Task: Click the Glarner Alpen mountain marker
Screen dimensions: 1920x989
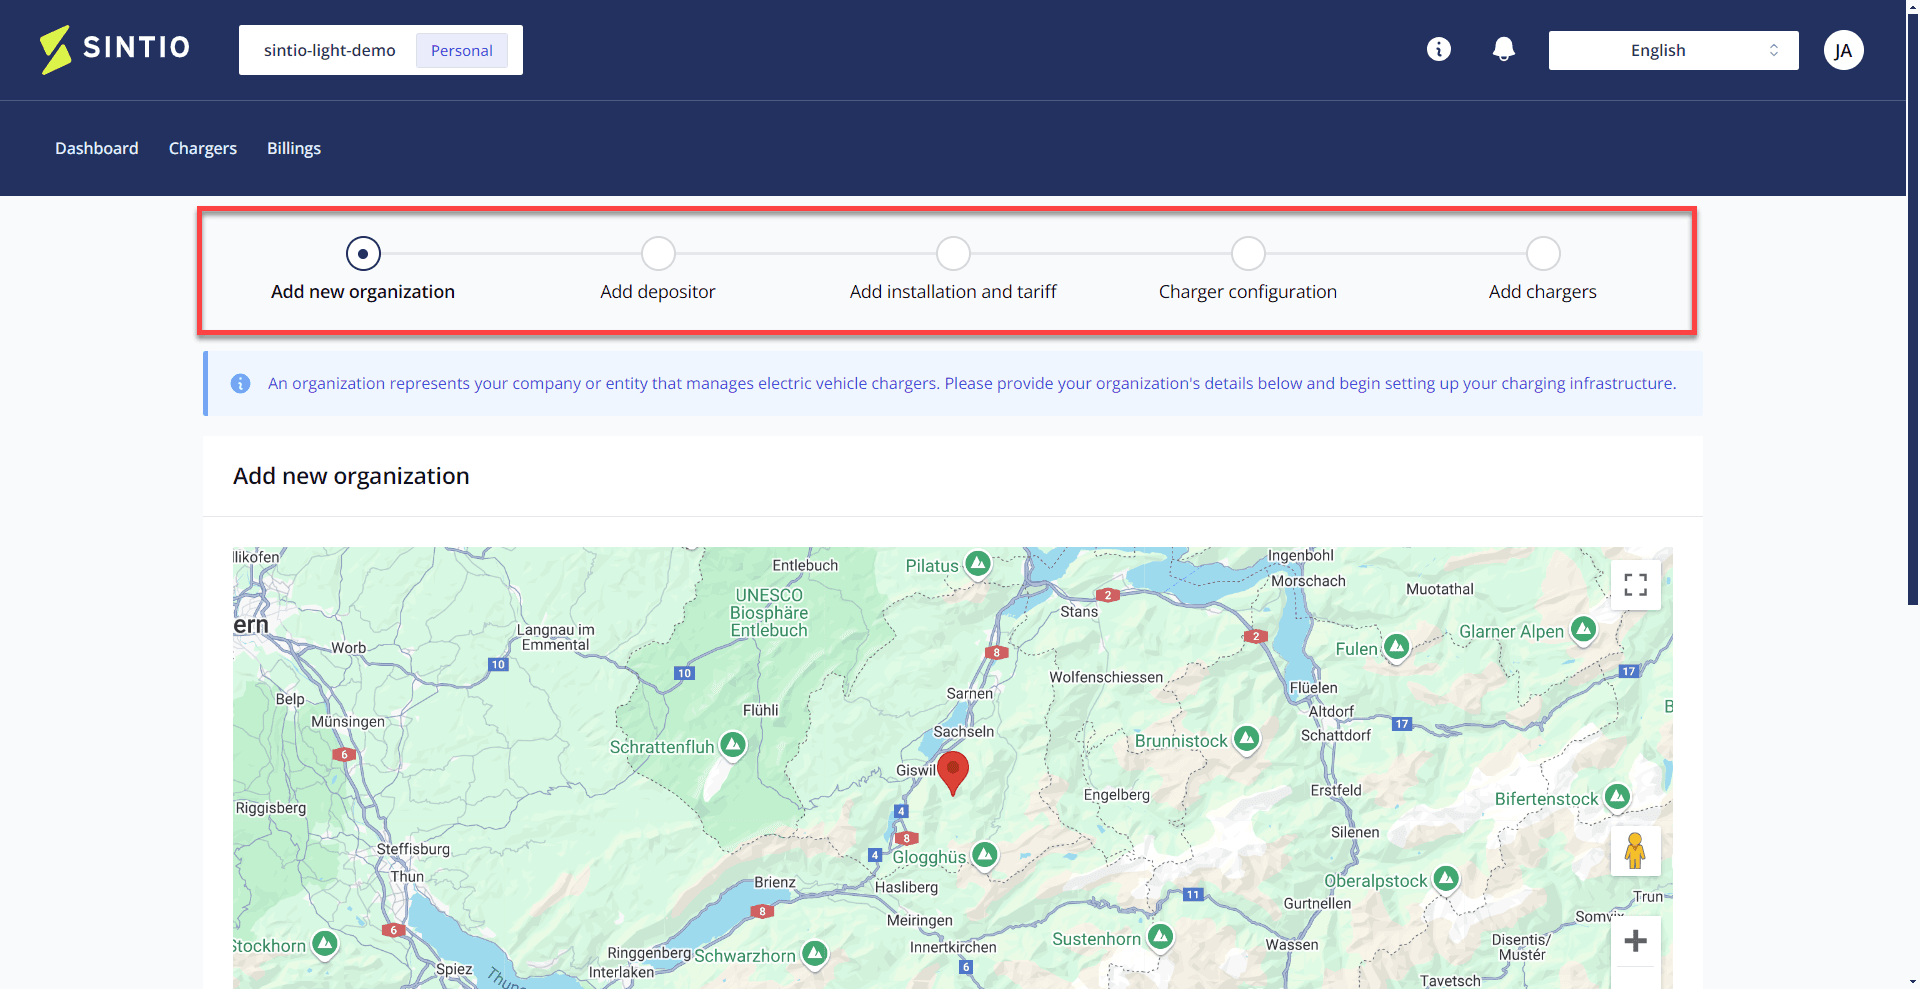Action: (1583, 629)
